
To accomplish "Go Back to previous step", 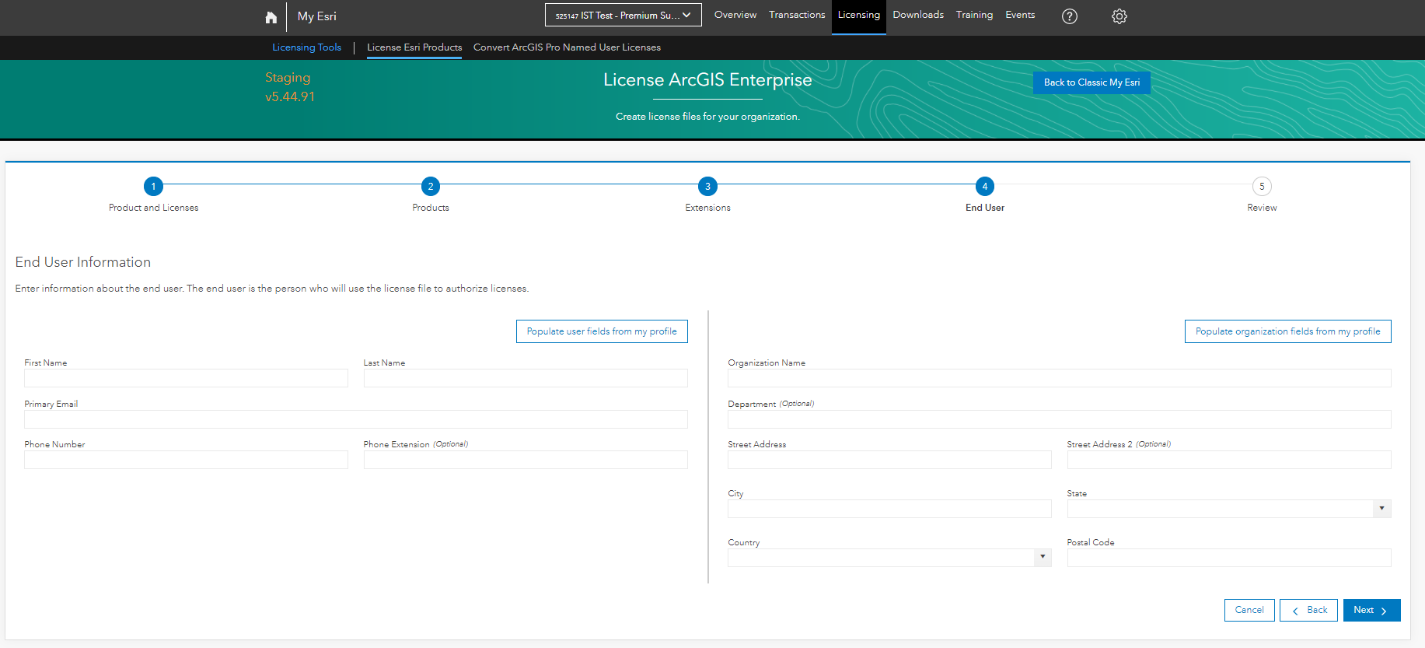I will (1309, 610).
